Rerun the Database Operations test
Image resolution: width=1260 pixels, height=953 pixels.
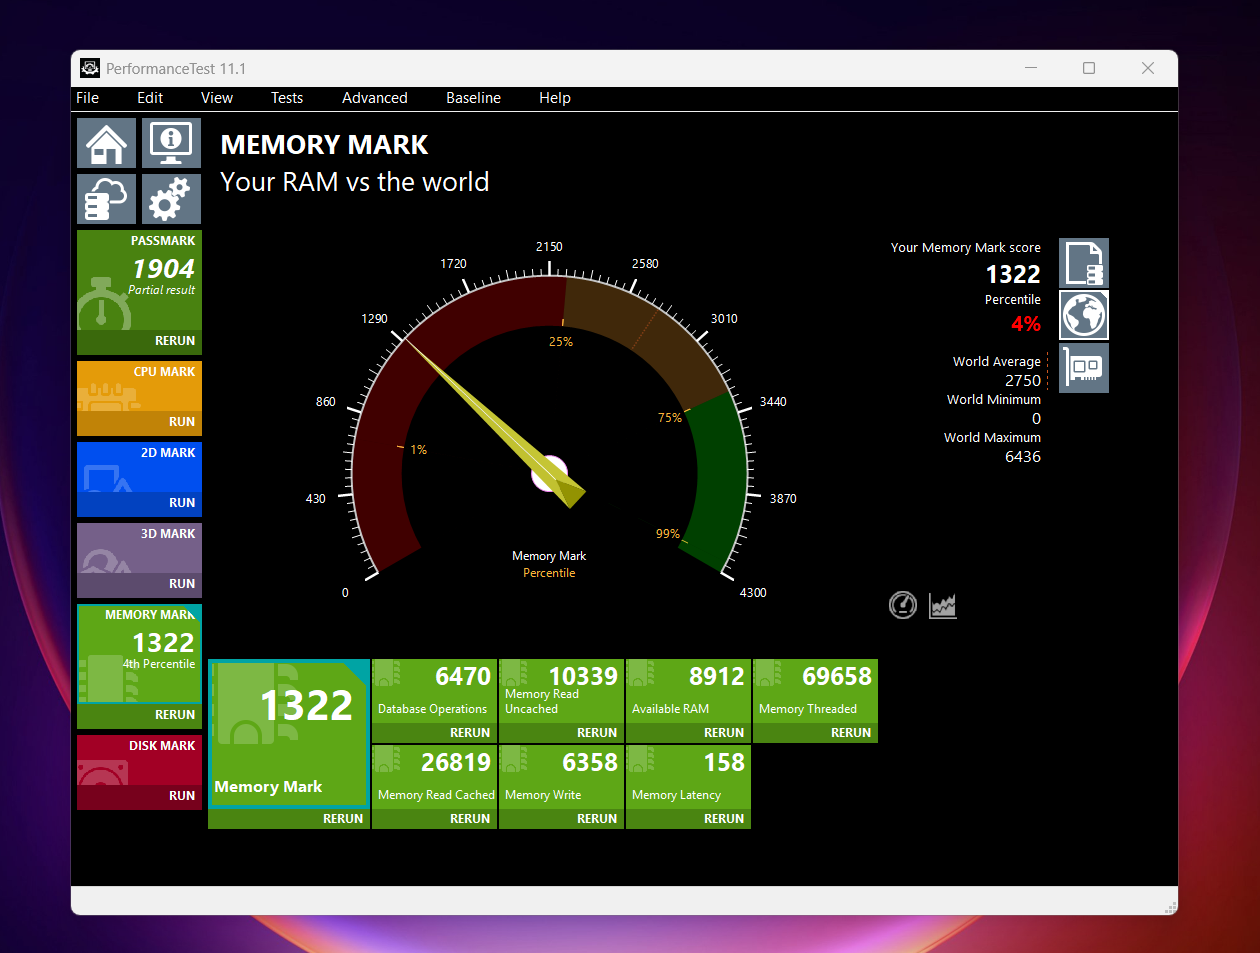(x=469, y=733)
